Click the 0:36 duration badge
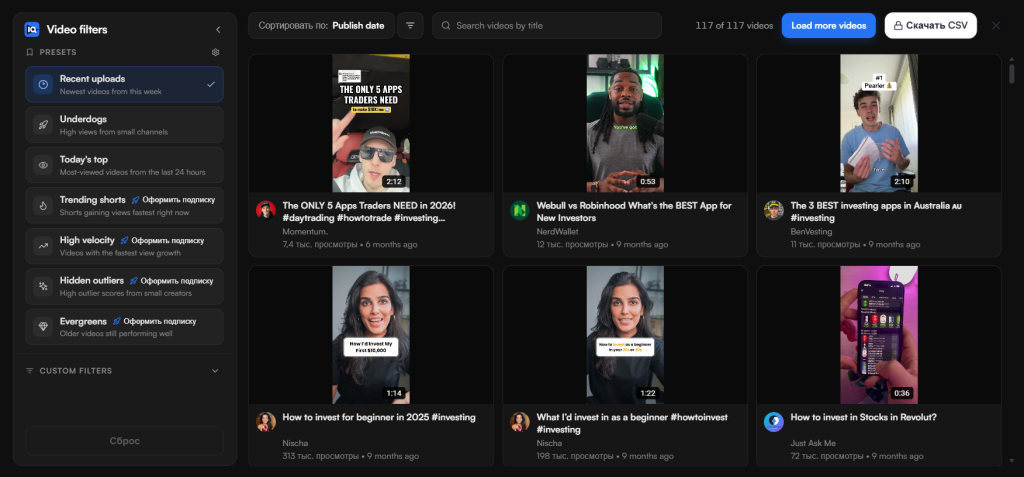Screen dimensions: 1024x477 901,393
